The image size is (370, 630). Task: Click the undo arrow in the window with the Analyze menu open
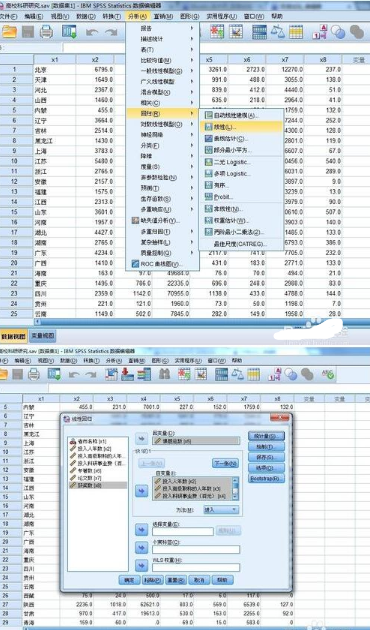[92, 33]
